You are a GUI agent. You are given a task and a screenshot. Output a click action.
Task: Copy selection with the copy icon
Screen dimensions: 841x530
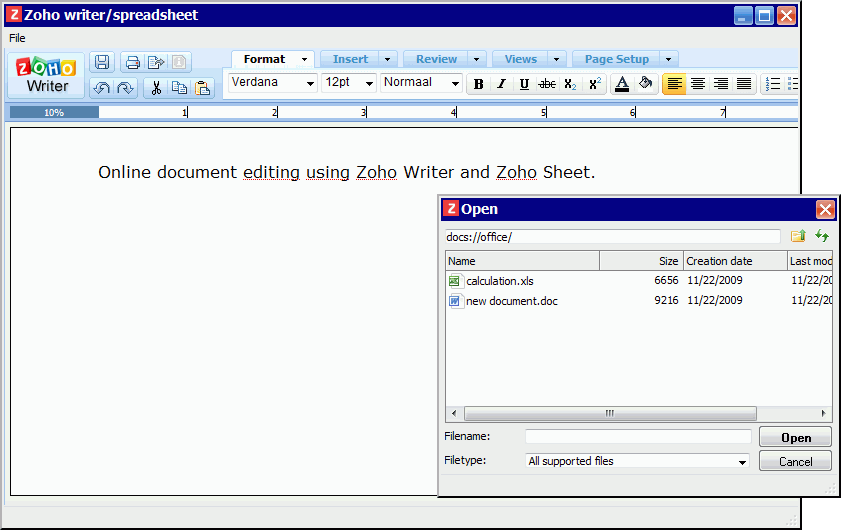point(179,87)
